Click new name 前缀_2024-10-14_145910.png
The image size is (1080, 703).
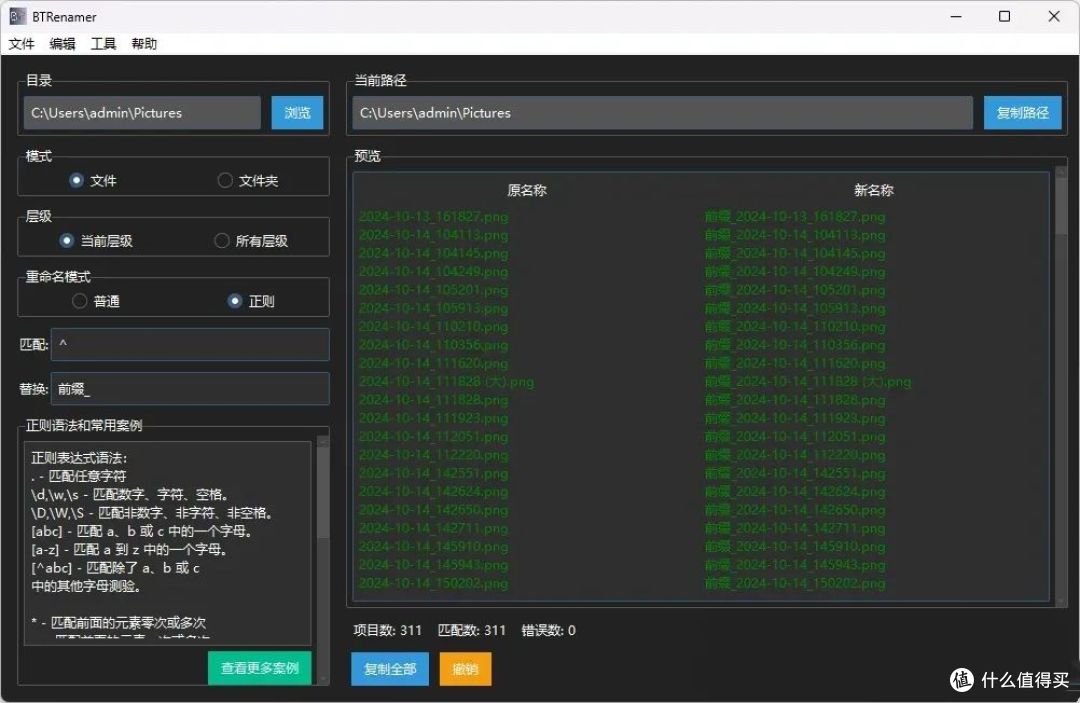[x=795, y=547]
